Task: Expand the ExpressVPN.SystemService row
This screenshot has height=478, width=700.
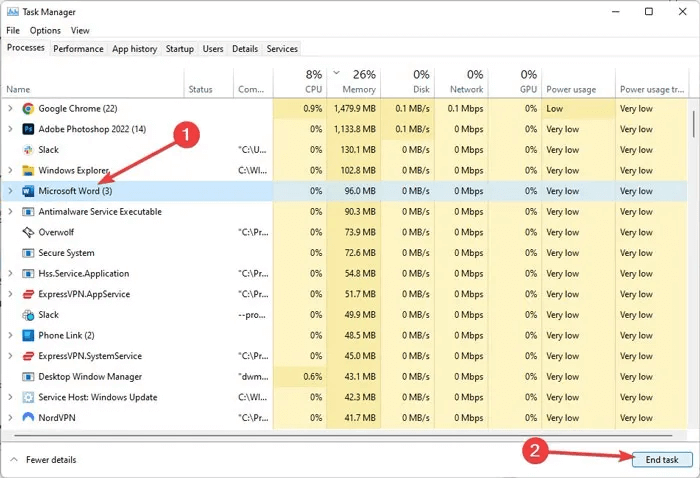Action: pos(10,356)
